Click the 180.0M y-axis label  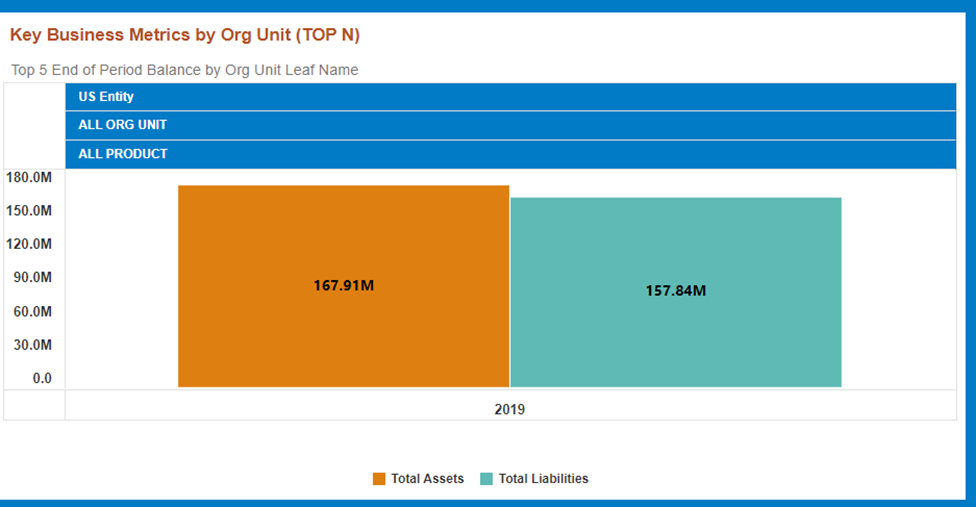tap(29, 177)
